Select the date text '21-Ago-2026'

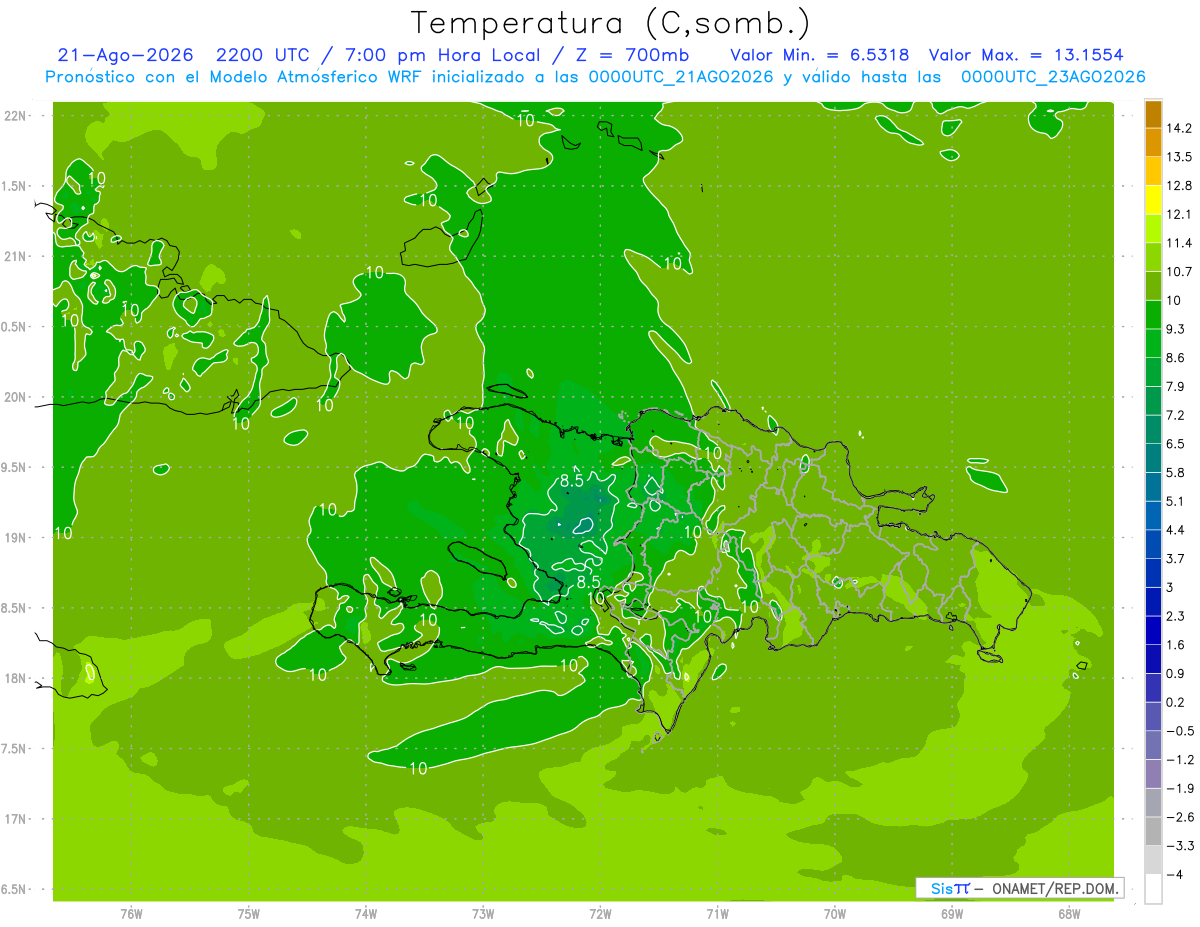(126, 55)
